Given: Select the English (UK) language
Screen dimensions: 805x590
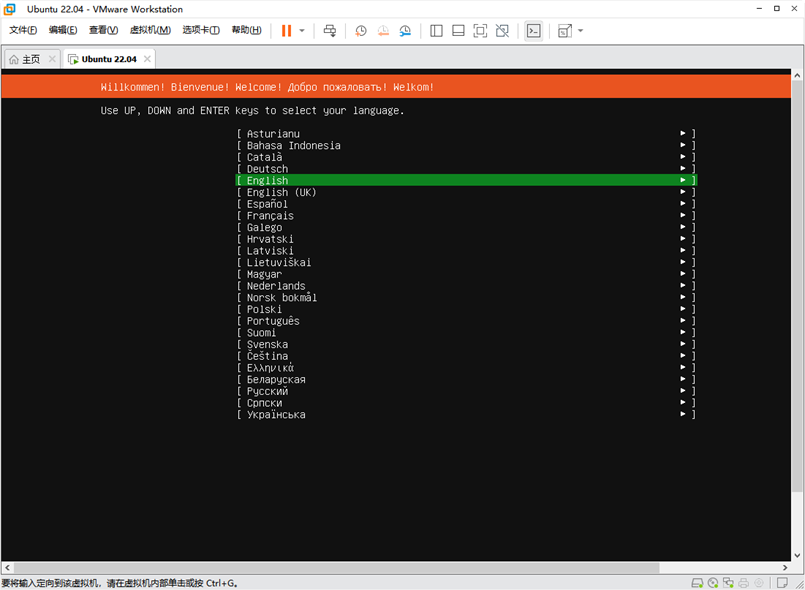Looking at the screenshot, I should click(x=466, y=192).
